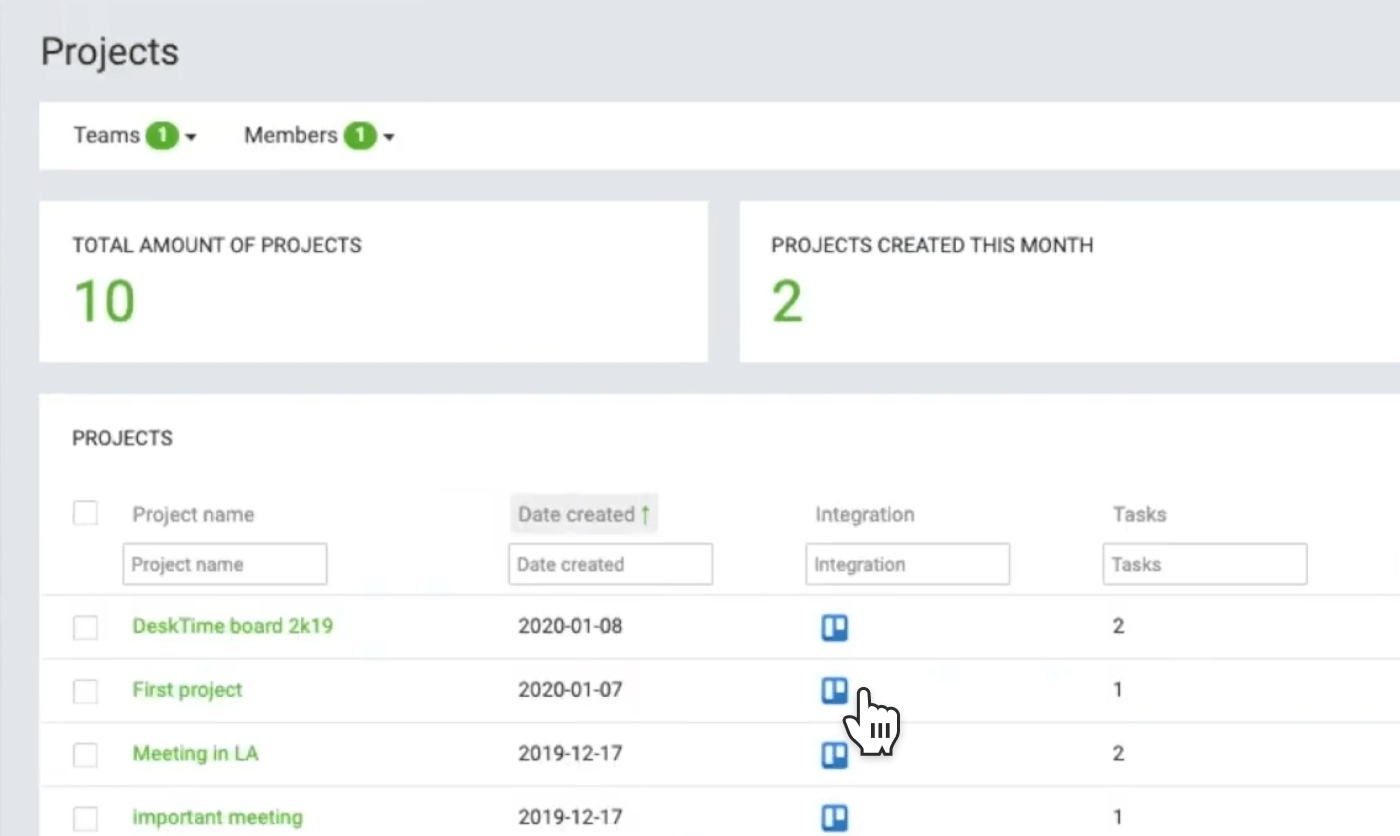Viewport: 1400px width, 836px height.
Task: Select the header checkbox to select all projects
Action: pos(85,512)
